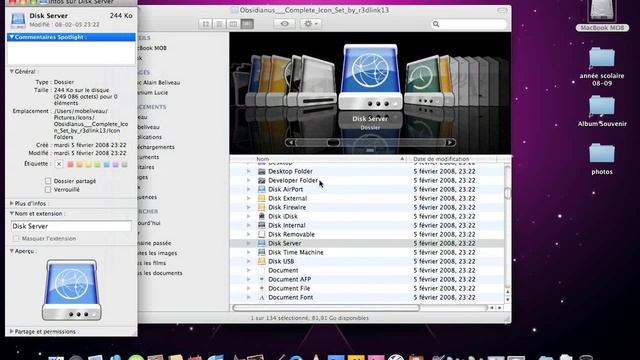This screenshot has width=640, height=360.
Task: Click the Disk AirPort row icon
Action: [262, 189]
